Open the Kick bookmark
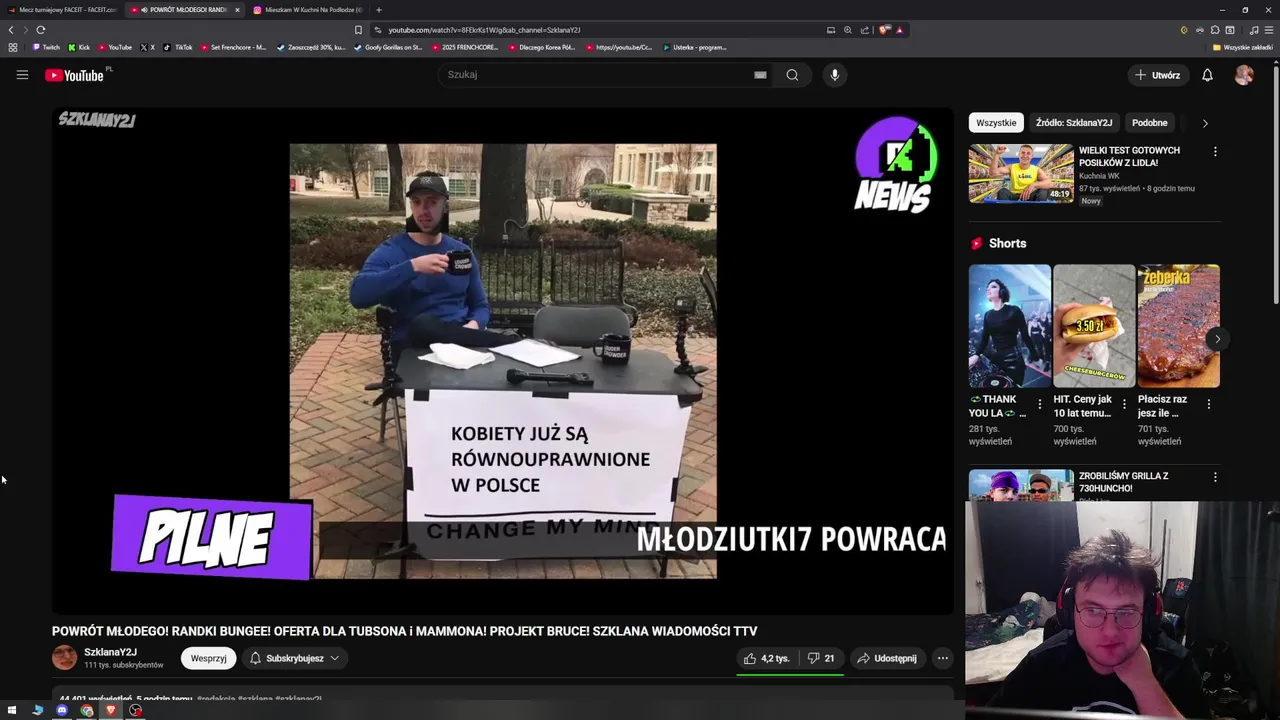 (x=79, y=47)
